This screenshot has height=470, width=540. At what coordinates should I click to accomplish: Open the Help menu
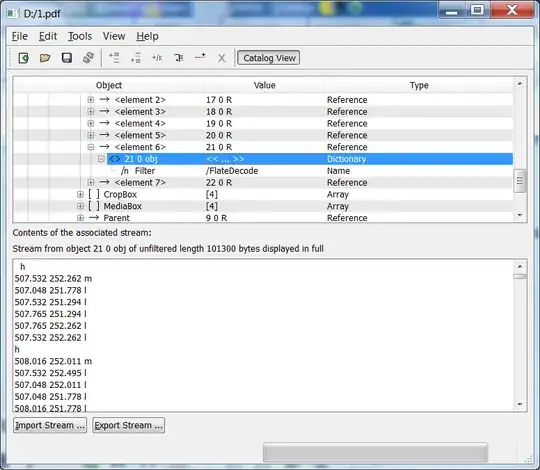click(147, 36)
